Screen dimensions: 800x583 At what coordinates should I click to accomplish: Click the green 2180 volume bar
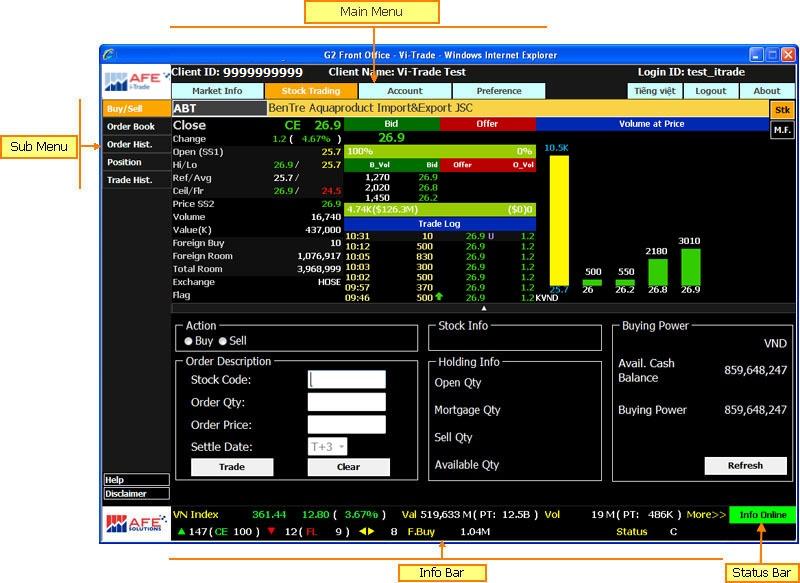(658, 272)
